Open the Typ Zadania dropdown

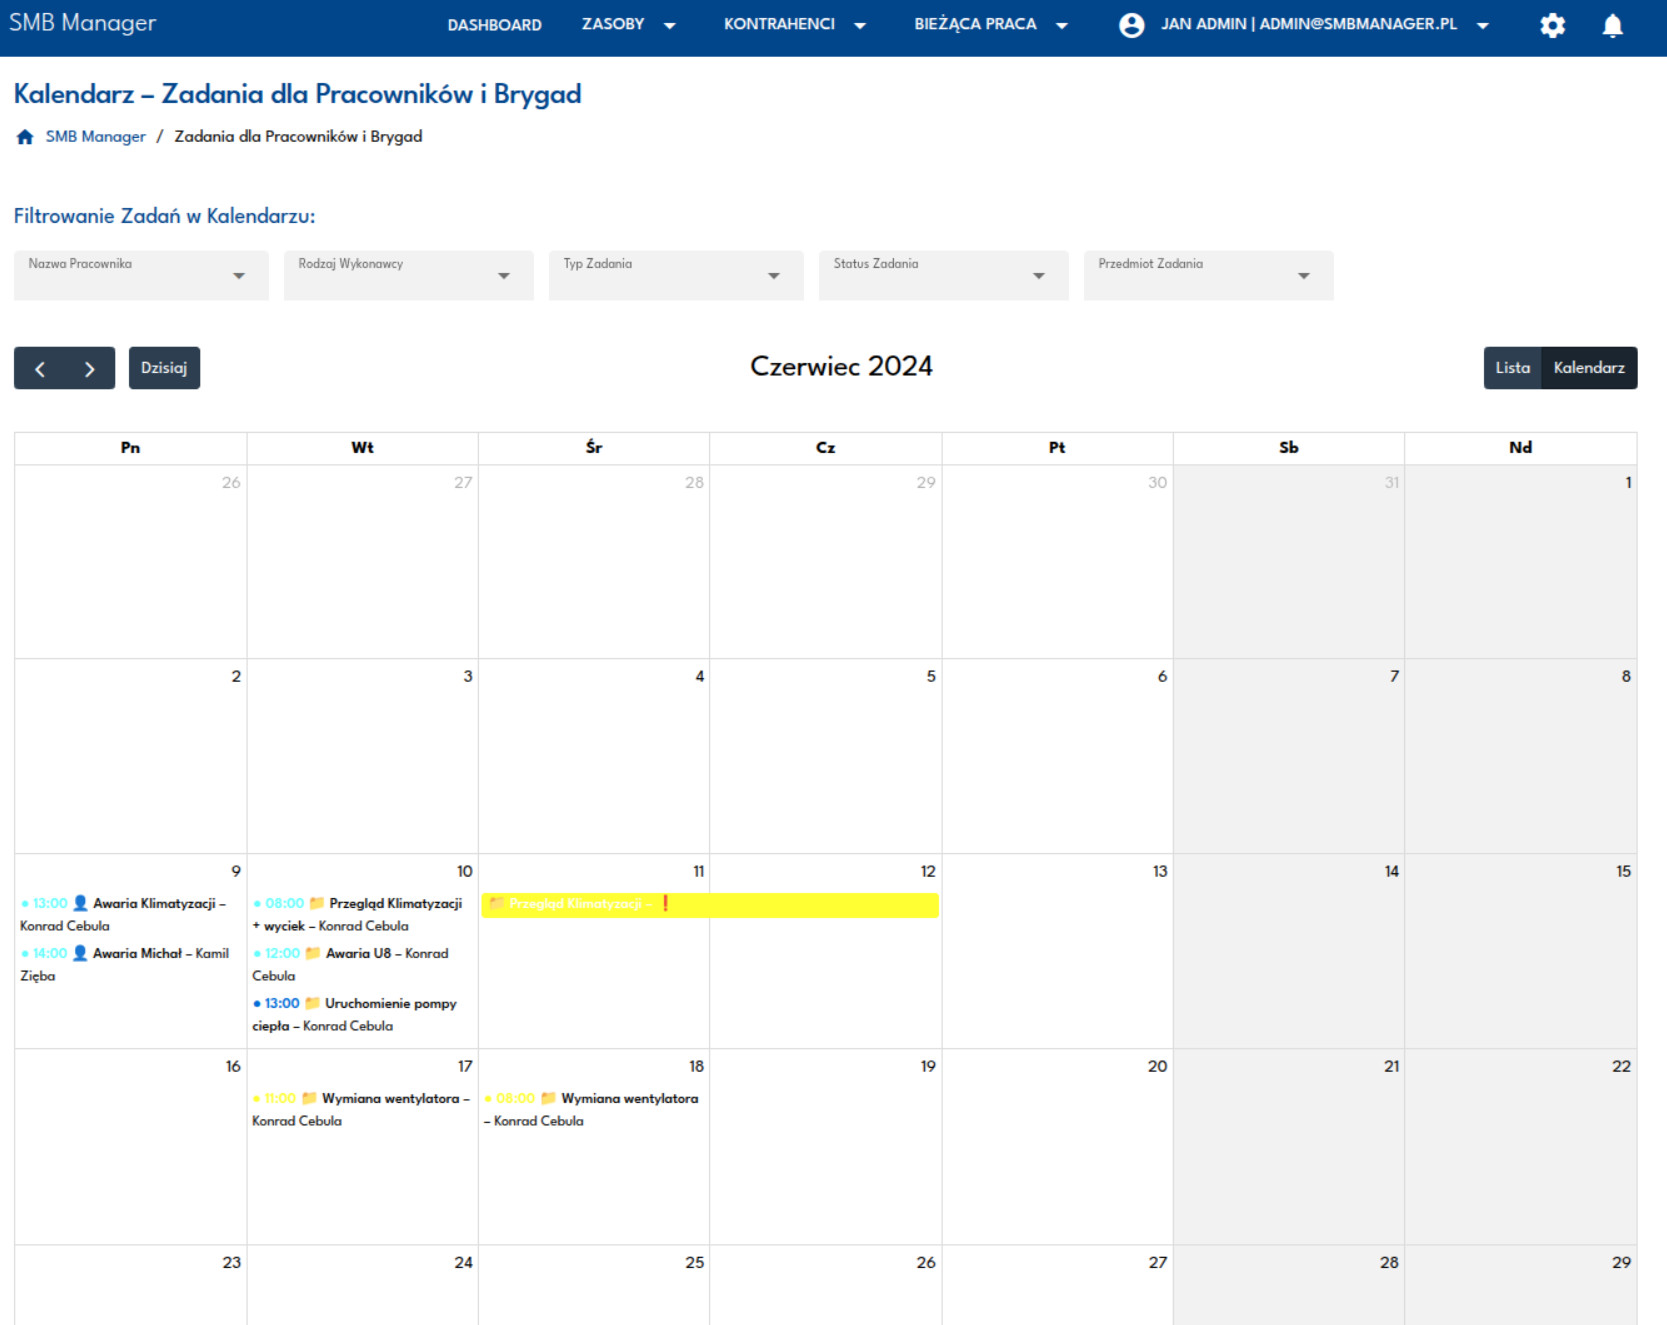[675, 275]
